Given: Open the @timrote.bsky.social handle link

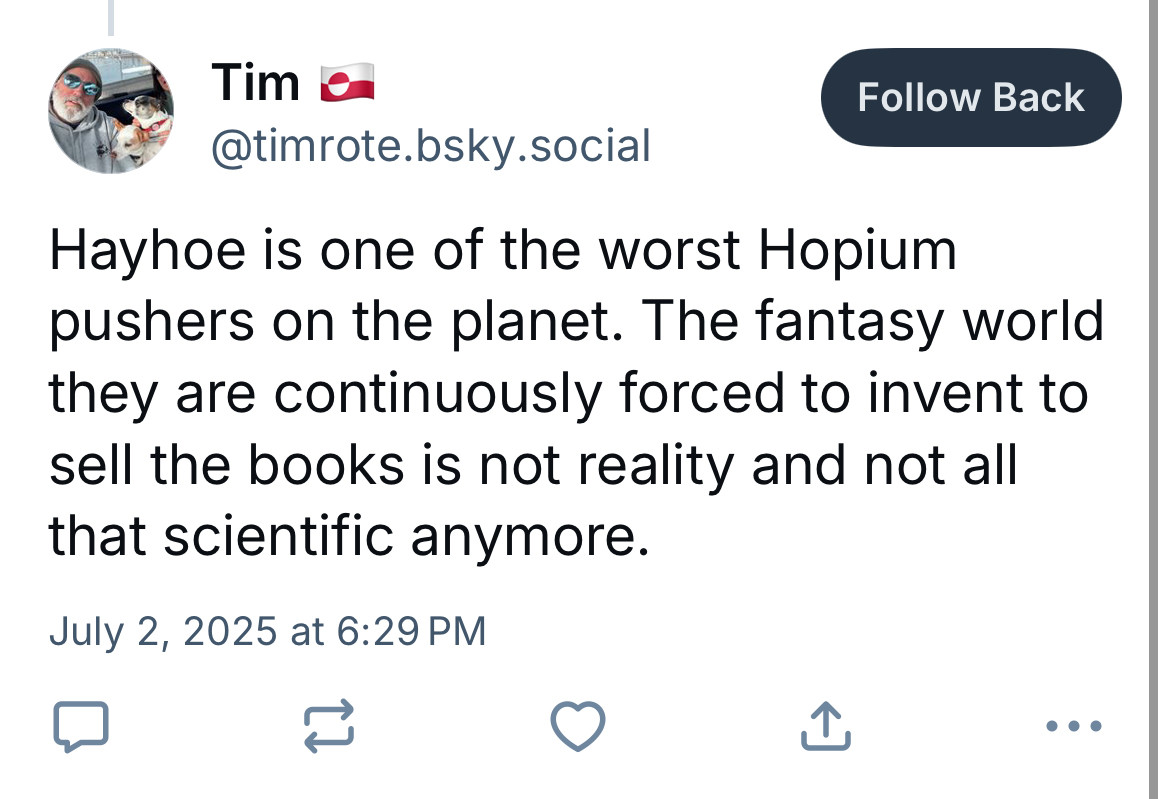Looking at the screenshot, I should [x=431, y=145].
